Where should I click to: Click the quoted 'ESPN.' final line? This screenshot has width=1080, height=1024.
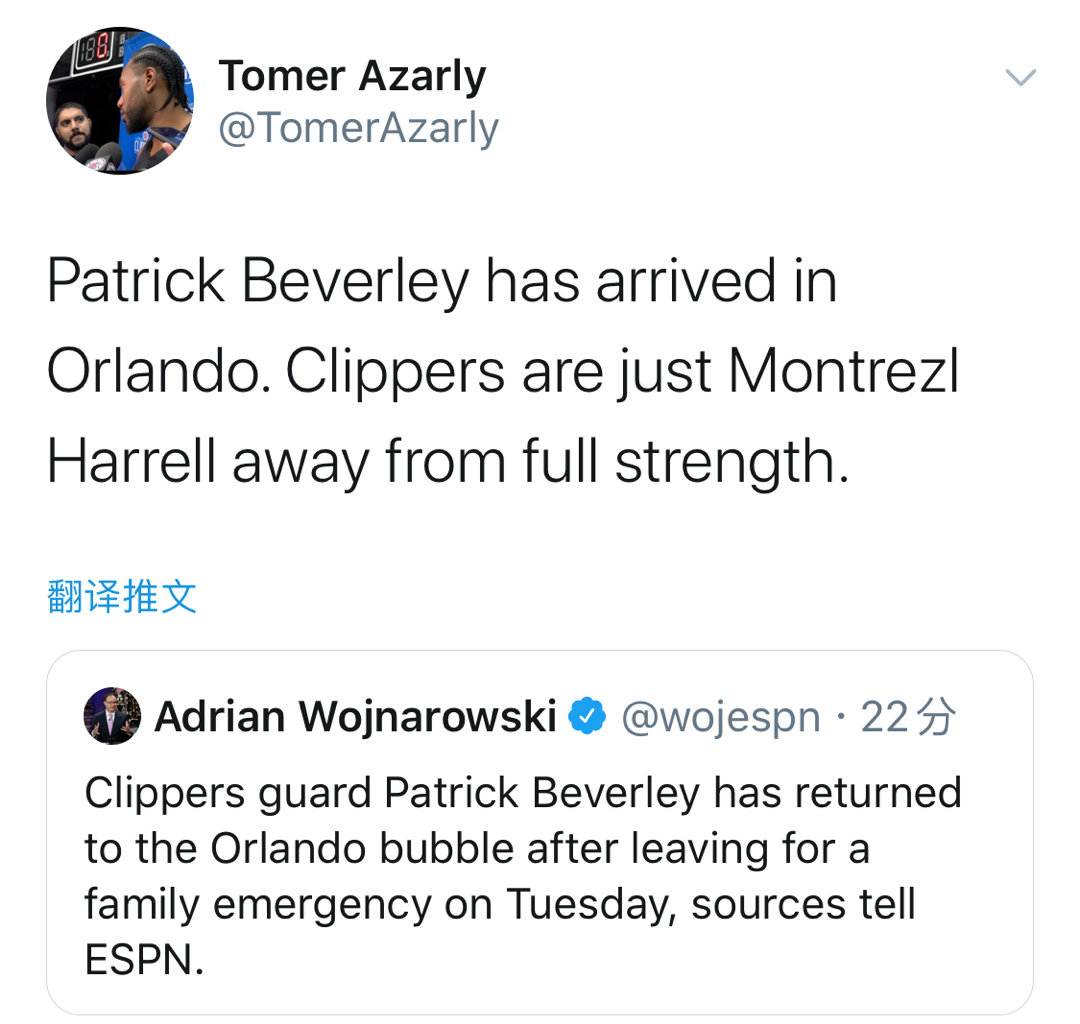144,961
